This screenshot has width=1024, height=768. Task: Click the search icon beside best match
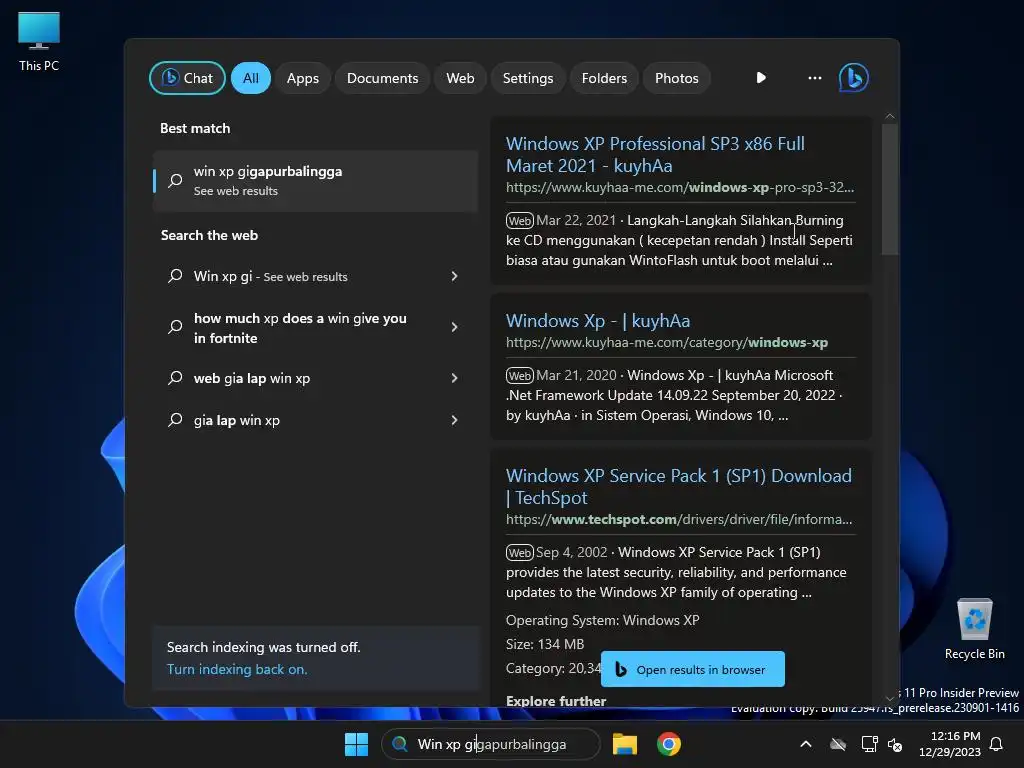tap(175, 181)
